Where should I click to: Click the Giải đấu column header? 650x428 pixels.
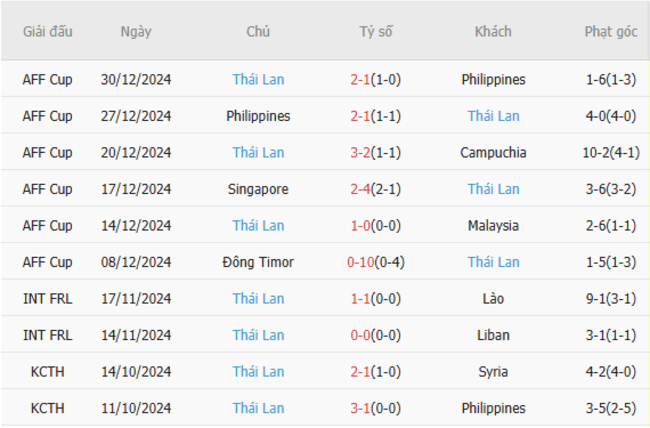48,32
